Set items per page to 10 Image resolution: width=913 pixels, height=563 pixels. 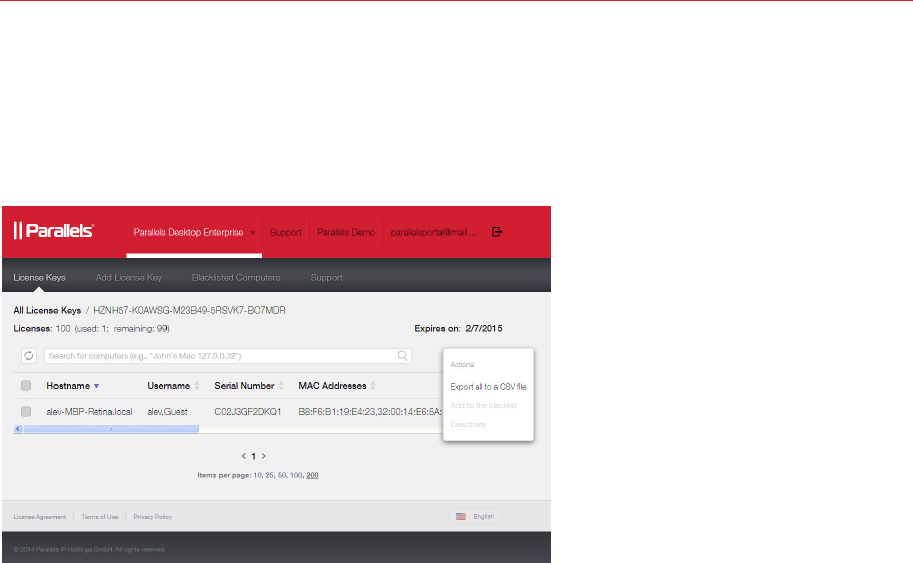tap(257, 475)
